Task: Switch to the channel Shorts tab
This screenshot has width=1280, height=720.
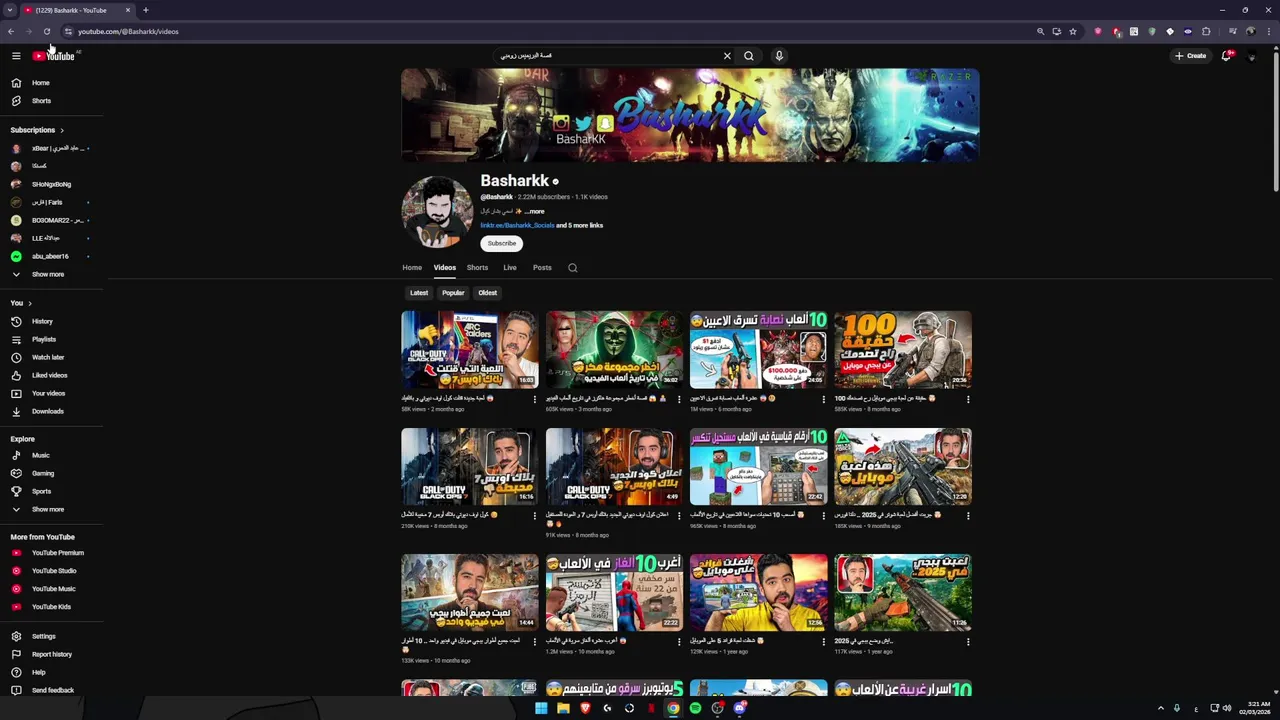Action: (477, 267)
